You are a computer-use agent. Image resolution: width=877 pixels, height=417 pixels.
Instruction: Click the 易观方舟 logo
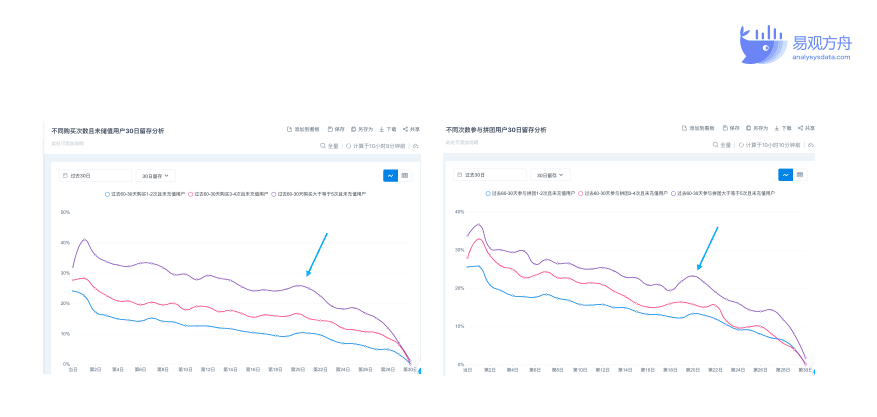click(x=795, y=44)
